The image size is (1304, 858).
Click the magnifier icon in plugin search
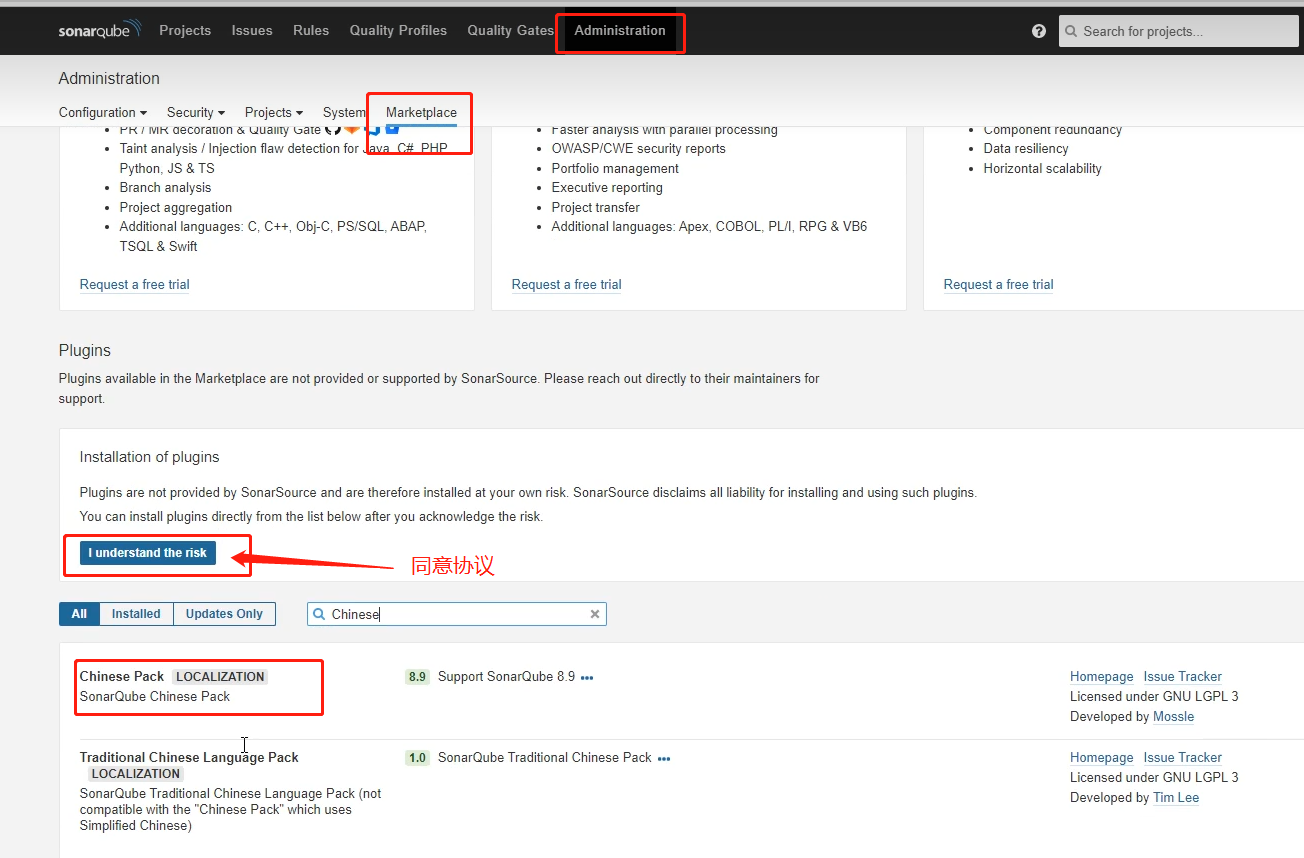319,614
